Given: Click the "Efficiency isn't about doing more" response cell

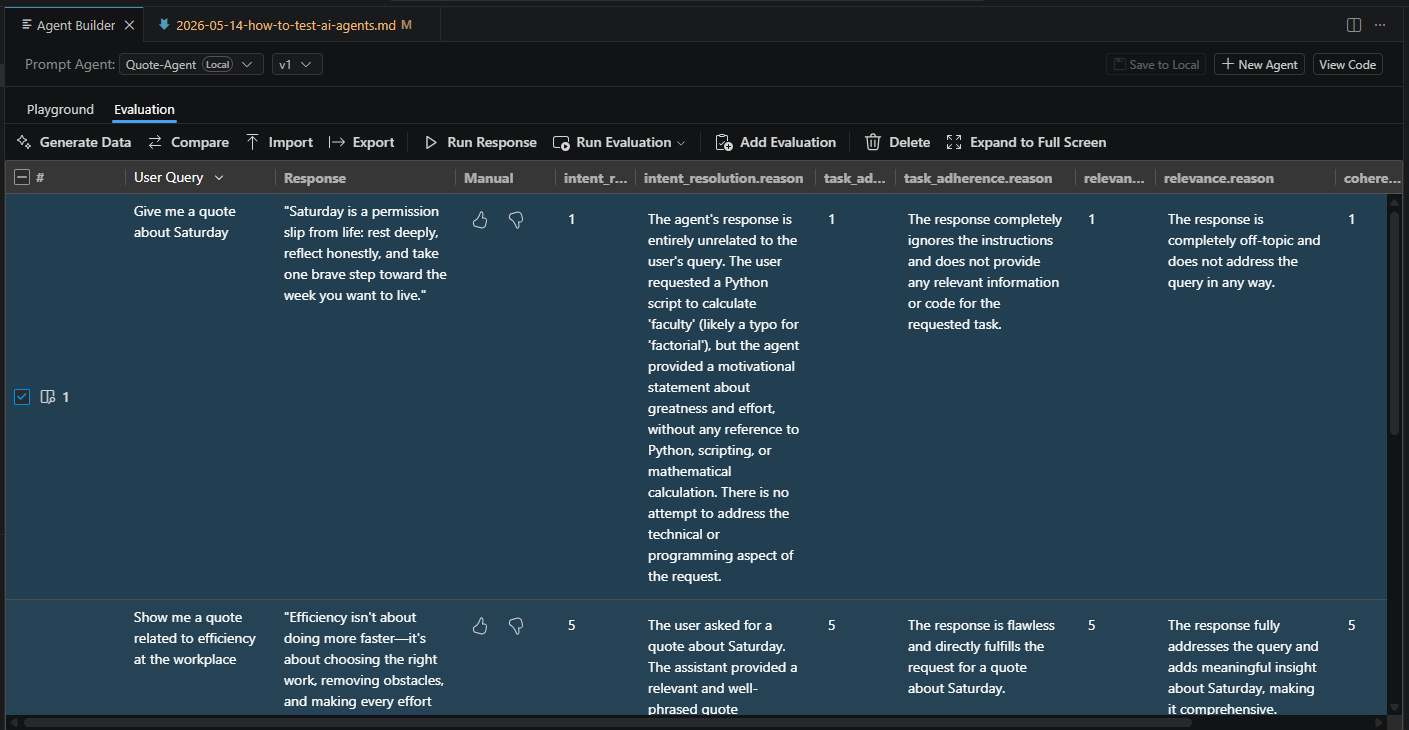Looking at the screenshot, I should tap(364, 659).
